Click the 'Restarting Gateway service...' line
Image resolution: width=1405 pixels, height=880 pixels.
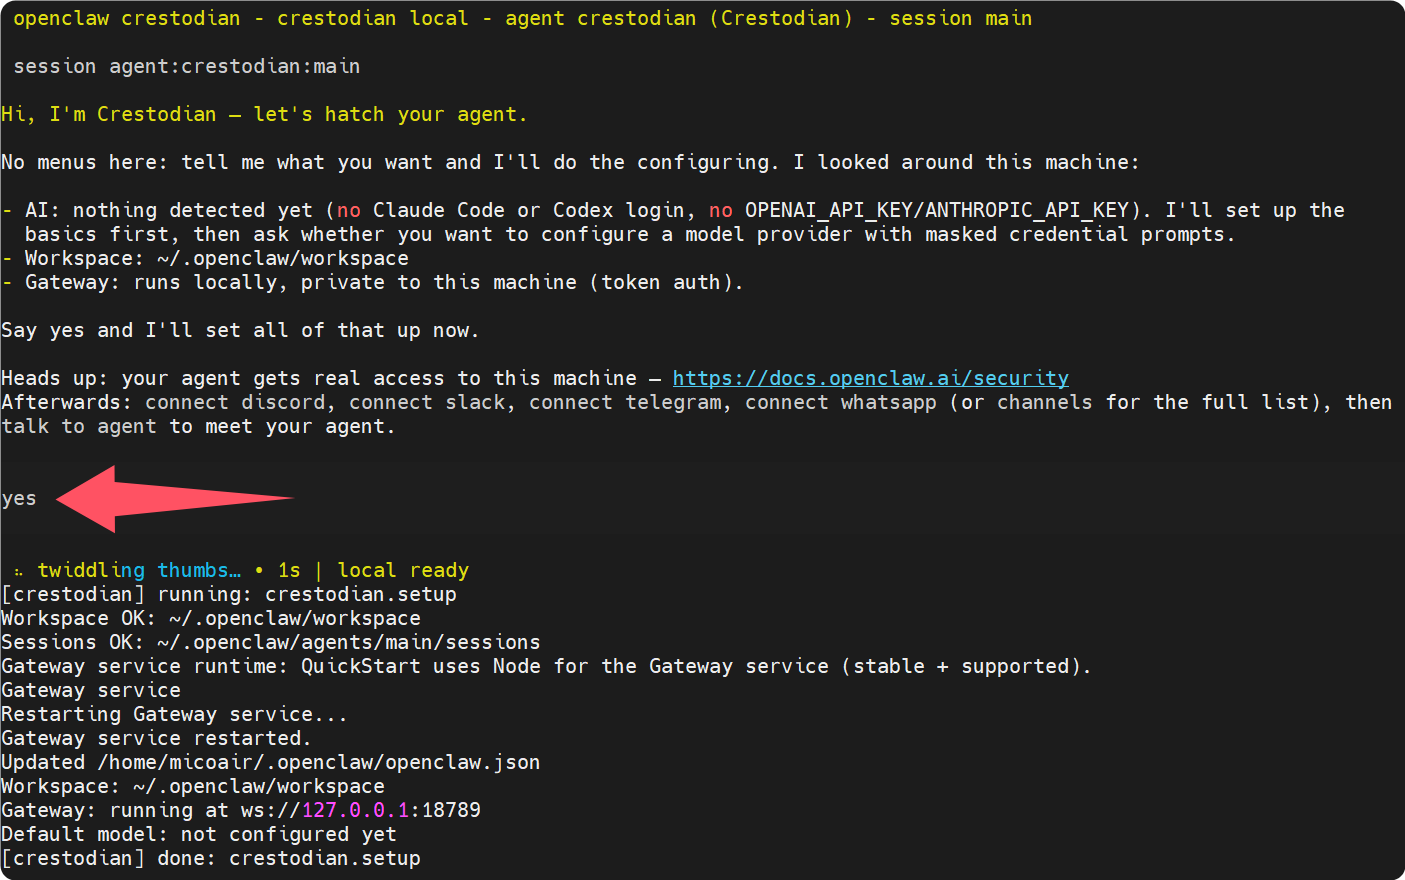[x=174, y=714]
